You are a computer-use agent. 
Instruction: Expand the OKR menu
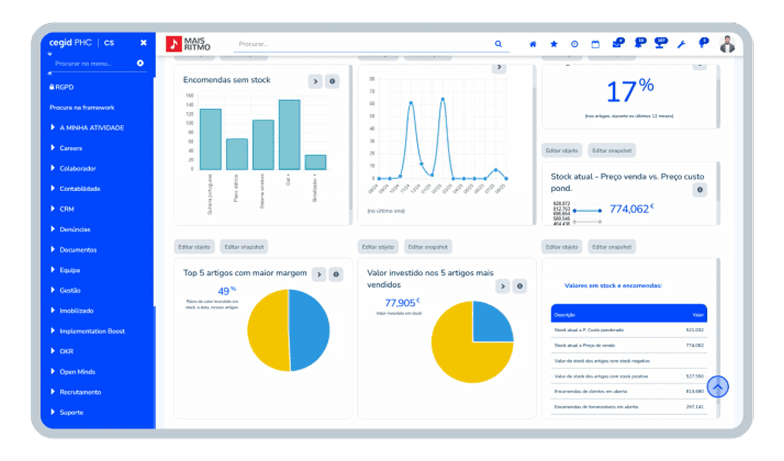(62, 351)
